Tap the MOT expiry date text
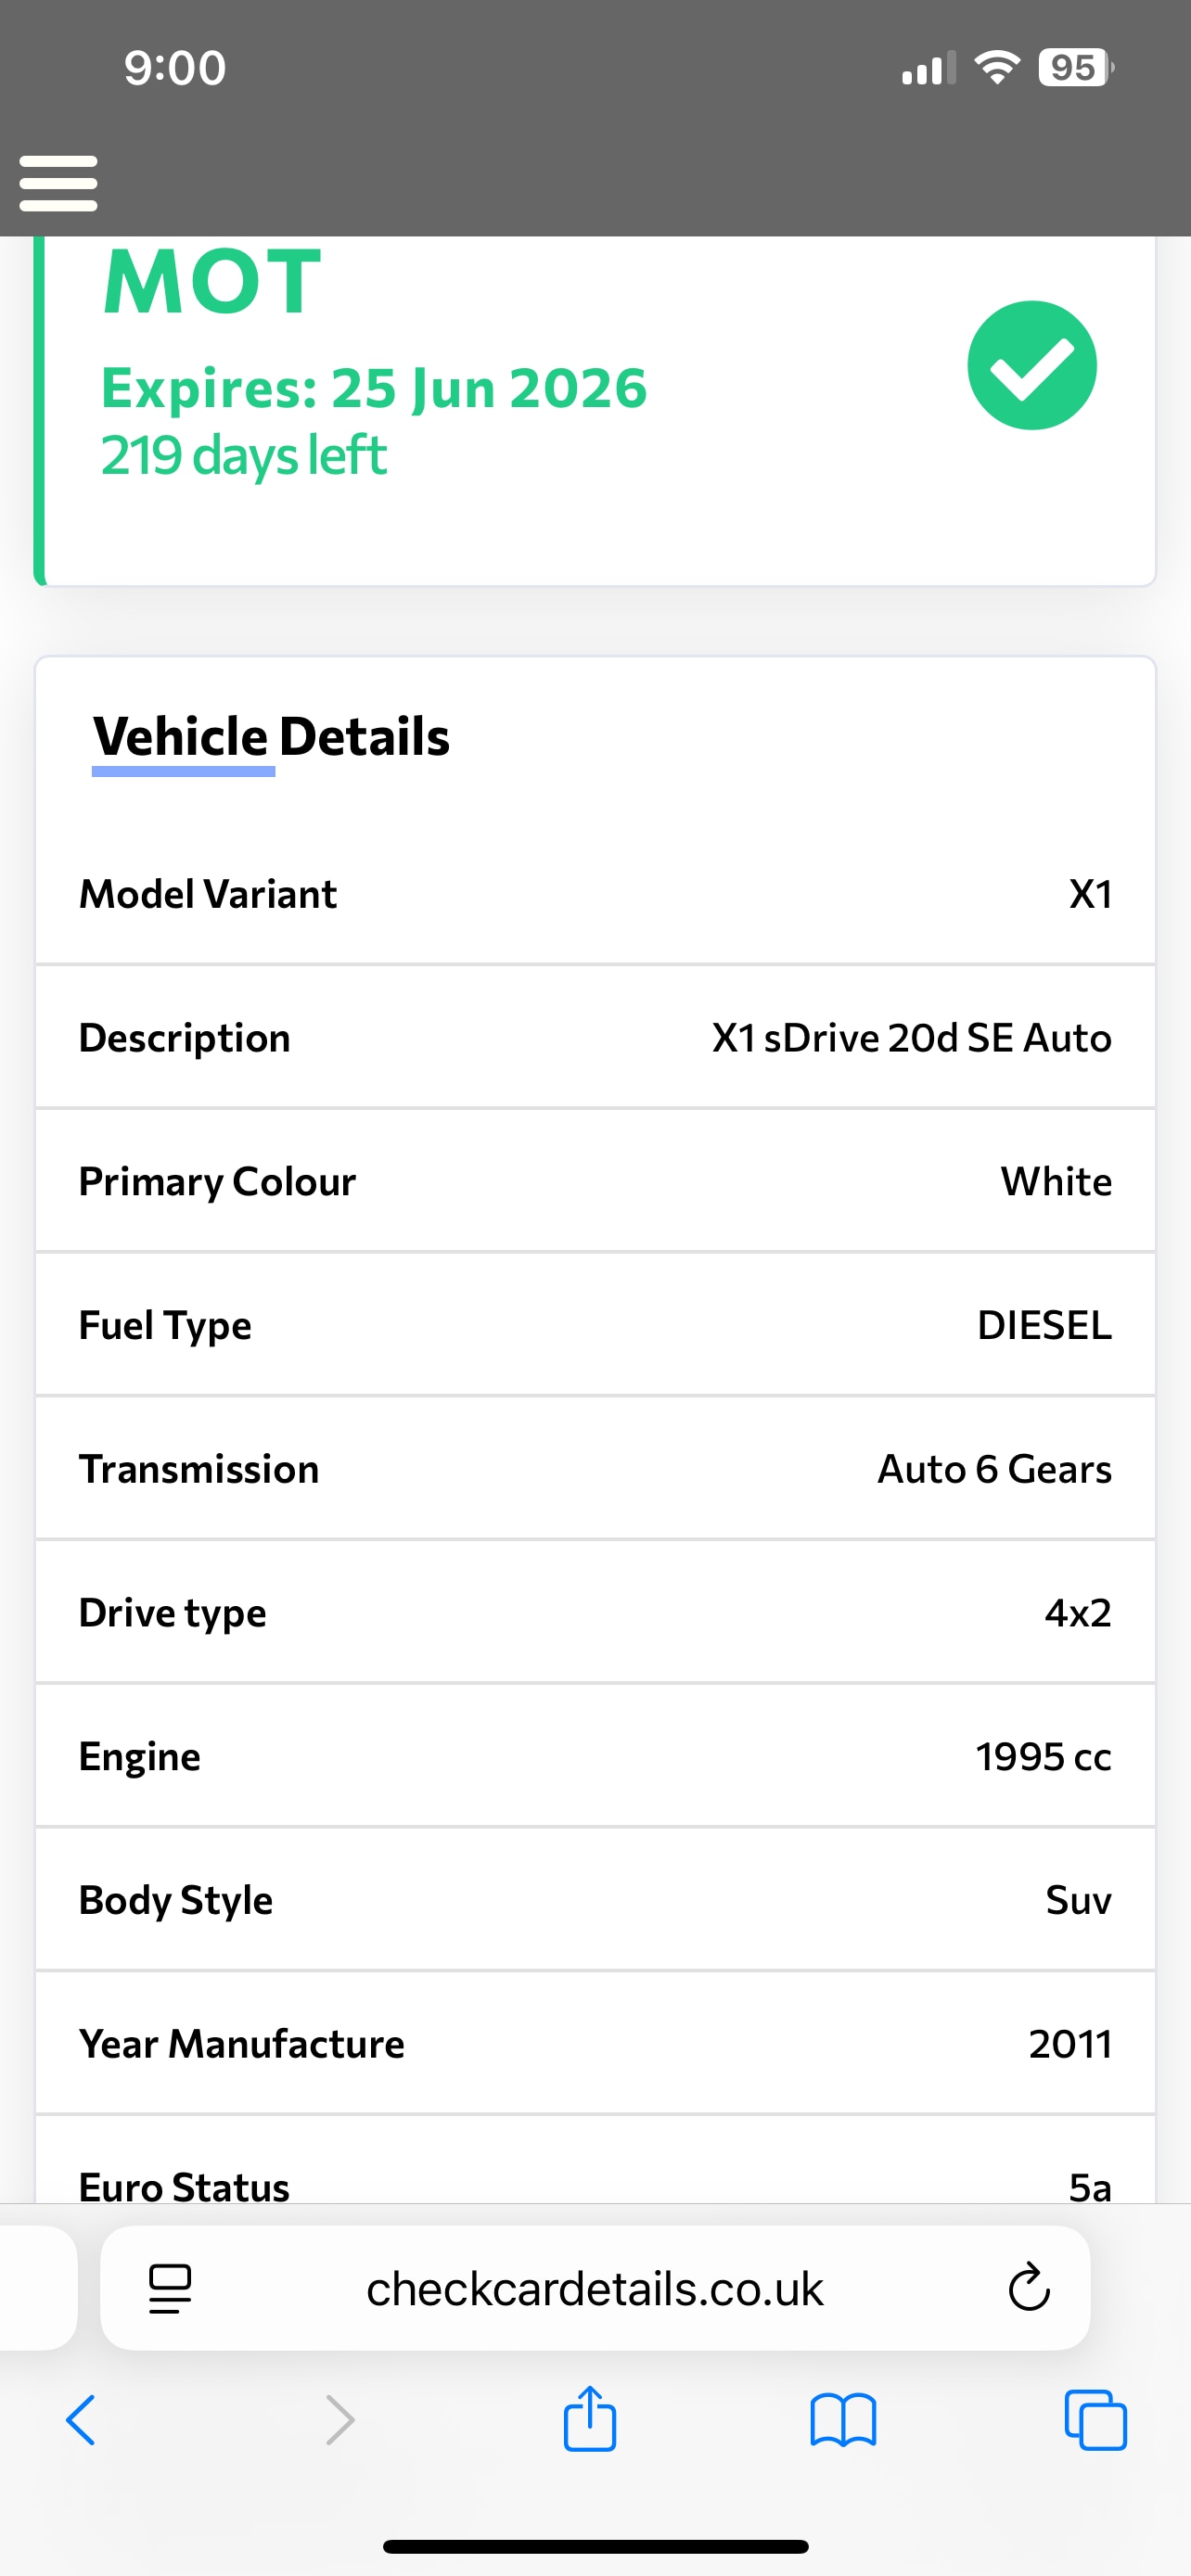This screenshot has width=1191, height=2576. [x=374, y=388]
